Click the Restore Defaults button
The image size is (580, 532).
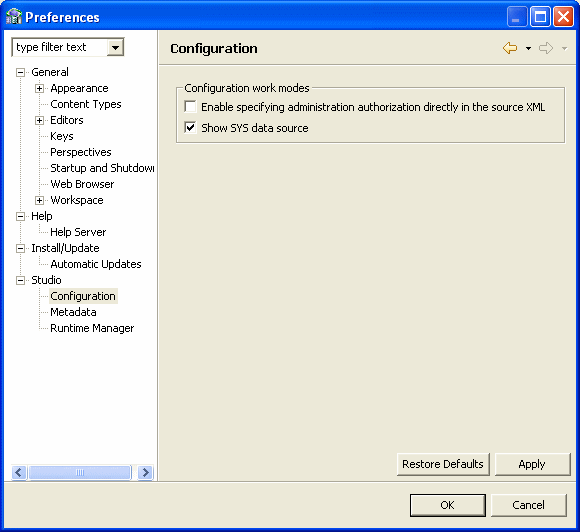click(443, 464)
